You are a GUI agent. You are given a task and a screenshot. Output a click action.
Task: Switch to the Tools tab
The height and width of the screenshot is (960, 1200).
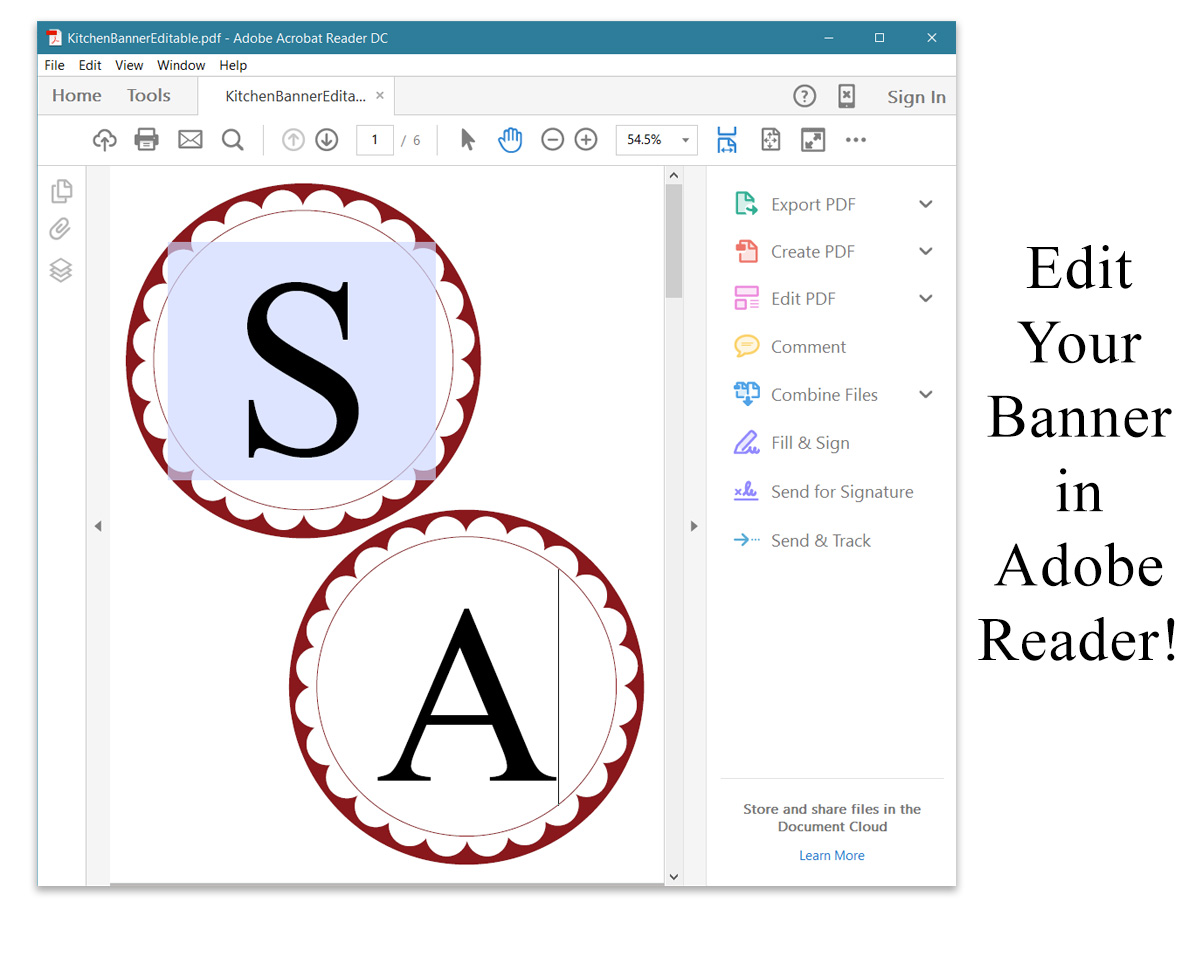[149, 96]
